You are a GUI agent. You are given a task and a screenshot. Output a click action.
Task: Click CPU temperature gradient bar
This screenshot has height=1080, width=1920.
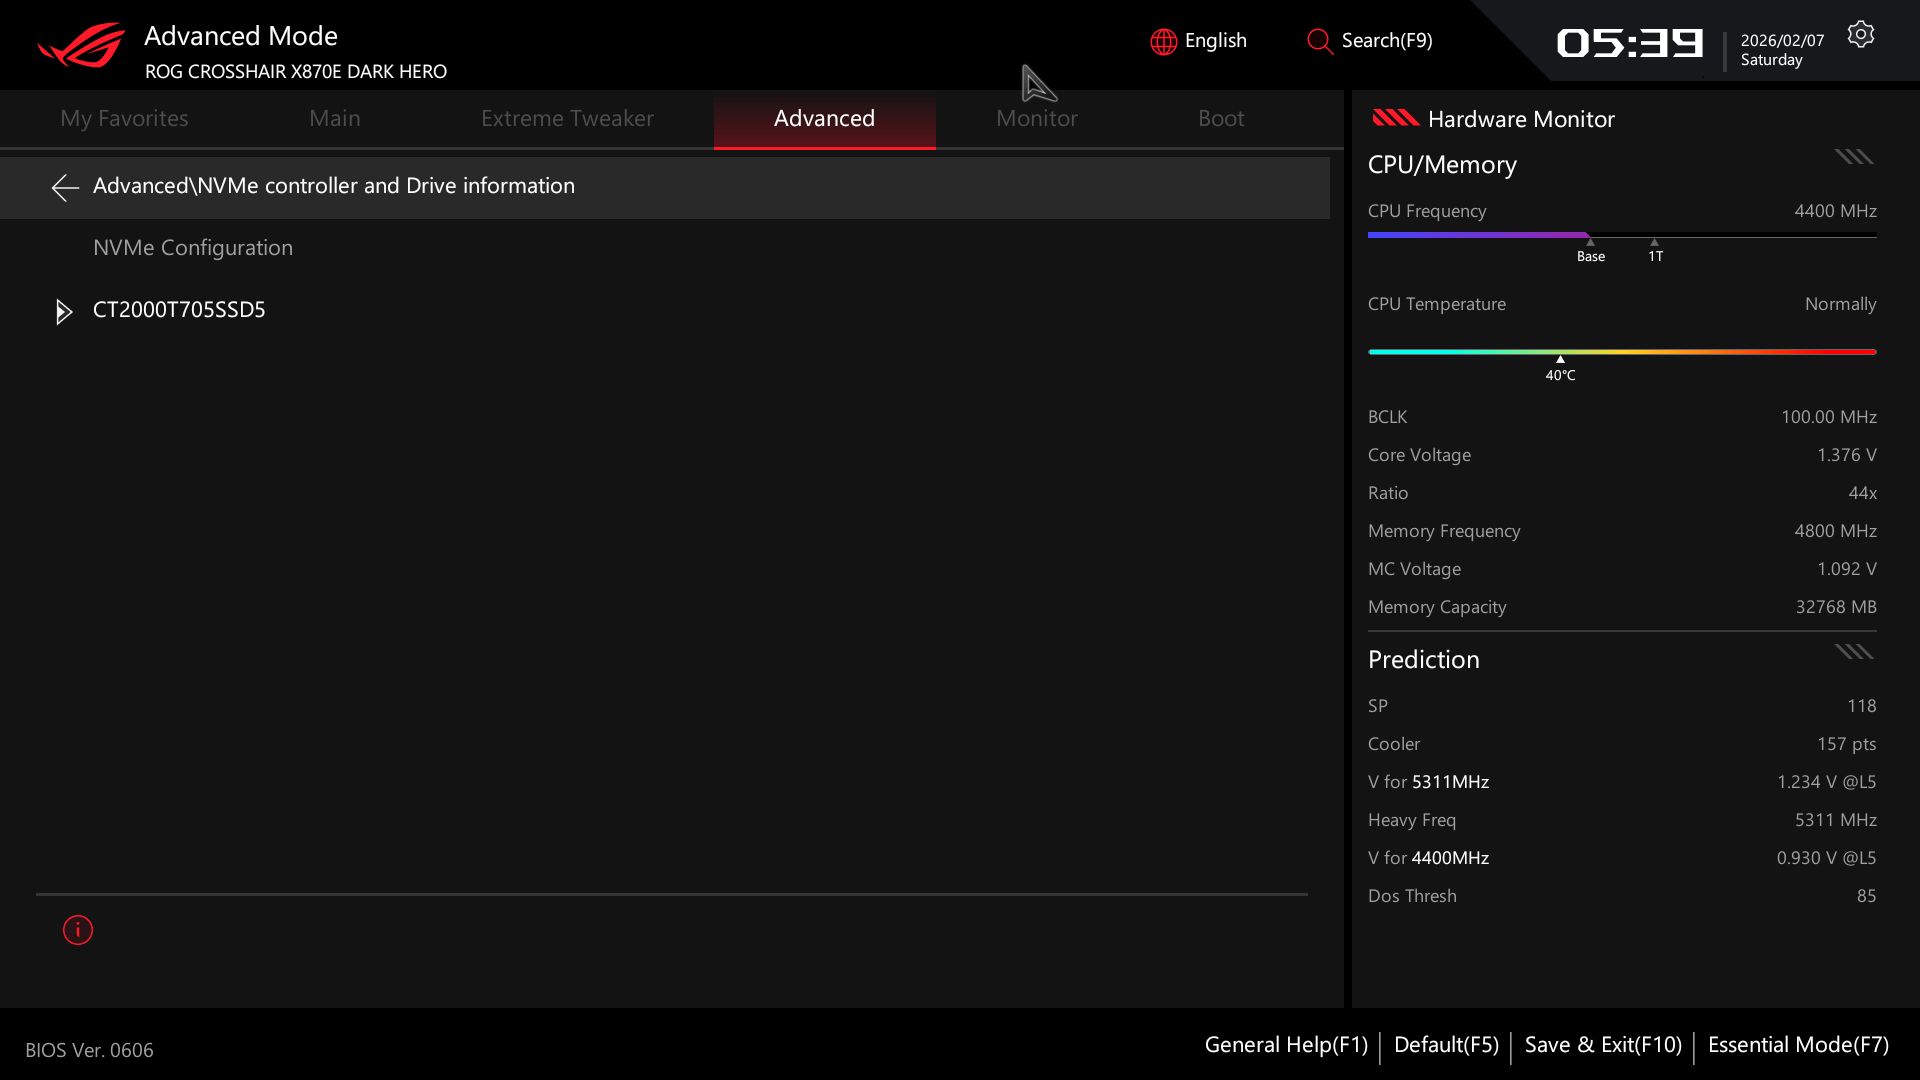(1621, 352)
